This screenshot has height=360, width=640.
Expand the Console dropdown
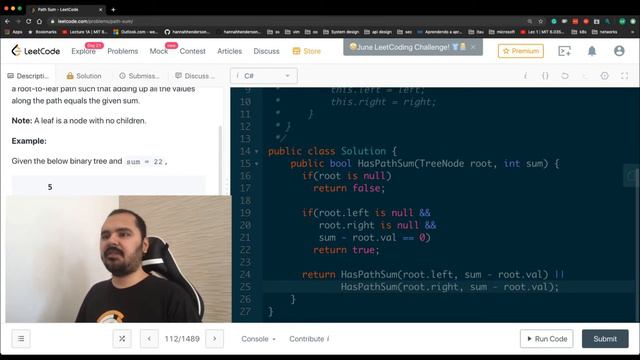click(258, 339)
